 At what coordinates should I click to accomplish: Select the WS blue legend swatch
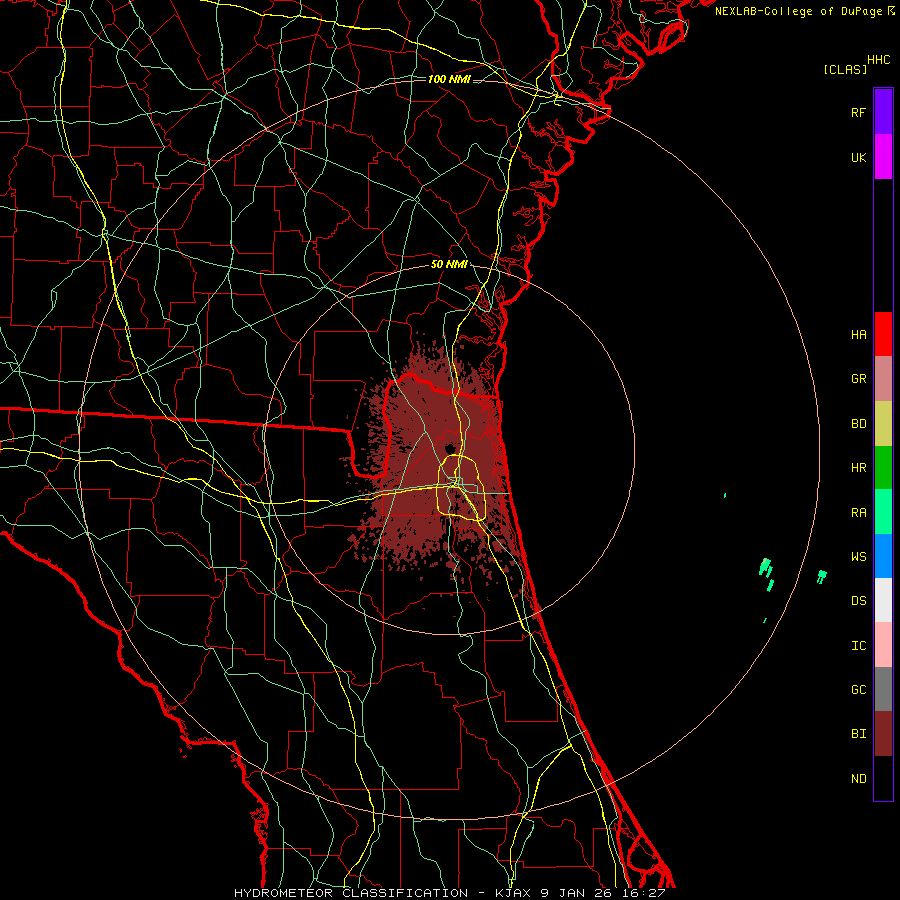[883, 556]
